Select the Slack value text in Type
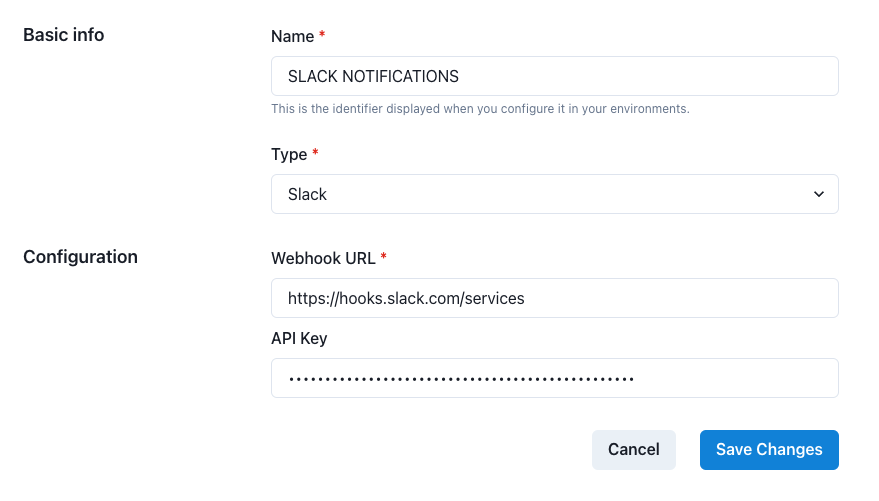879x501 pixels. pyautogui.click(x=307, y=194)
